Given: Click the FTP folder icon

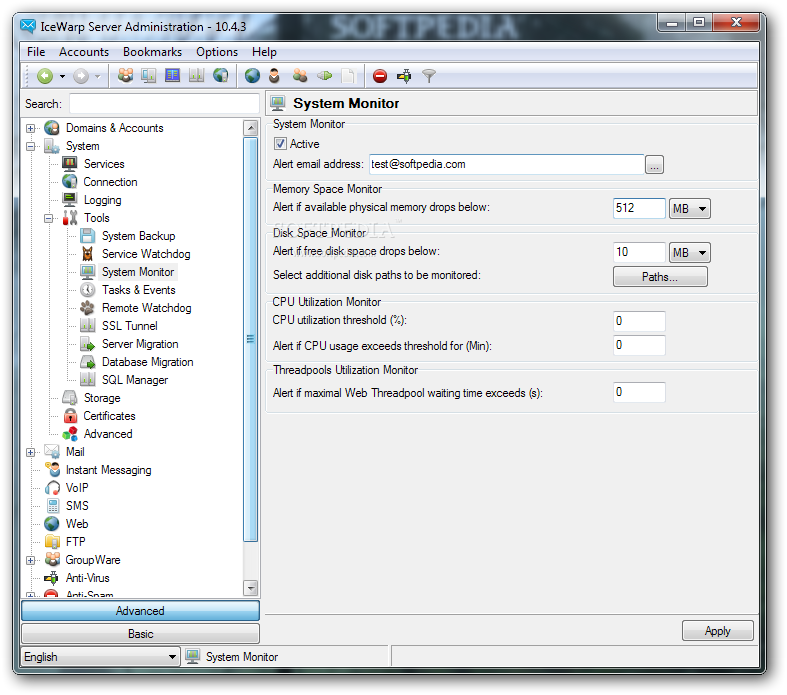Looking at the screenshot, I should (52, 542).
